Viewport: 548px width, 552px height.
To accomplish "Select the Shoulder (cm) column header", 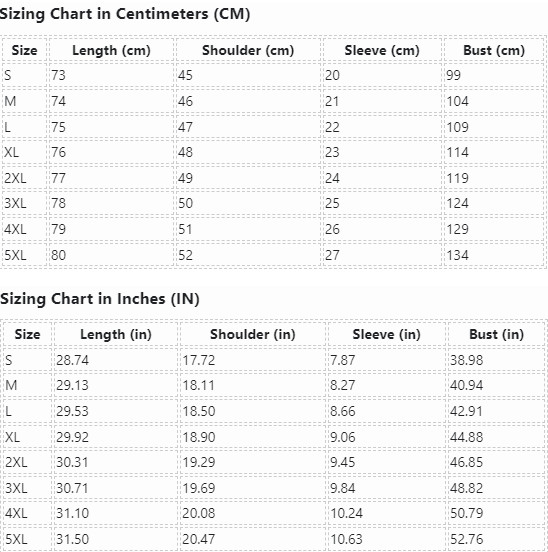I will tap(248, 50).
